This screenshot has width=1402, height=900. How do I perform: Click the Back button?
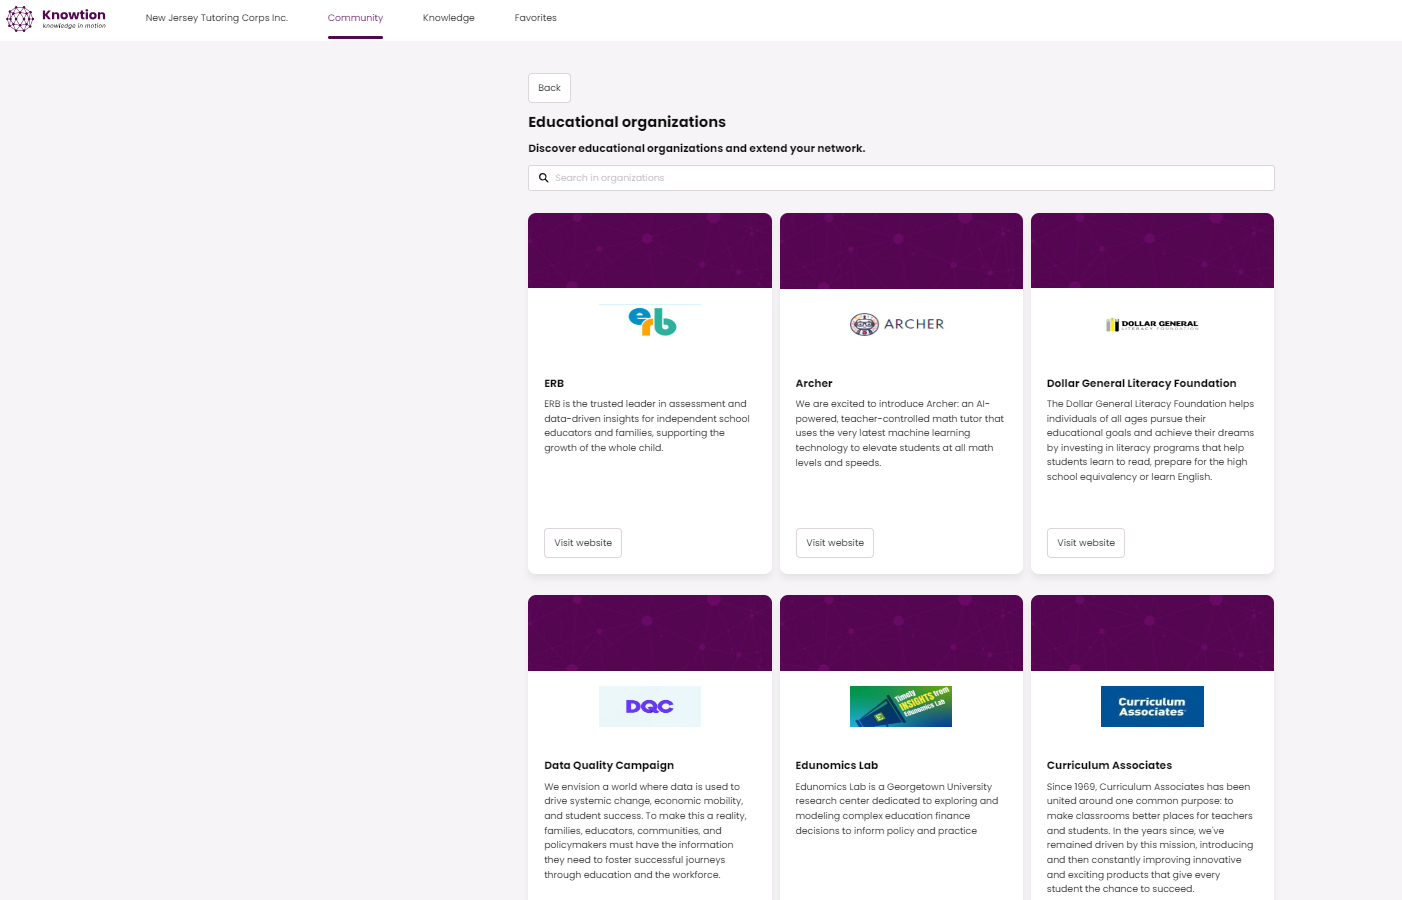(549, 88)
